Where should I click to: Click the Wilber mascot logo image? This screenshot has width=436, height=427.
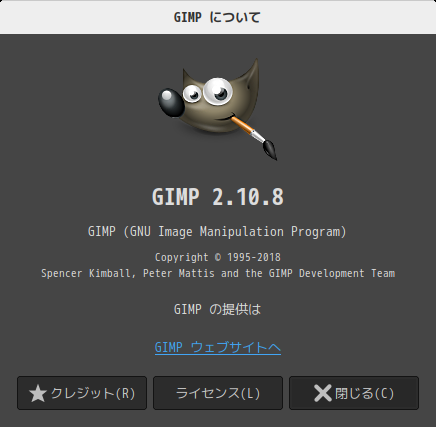[218, 109]
